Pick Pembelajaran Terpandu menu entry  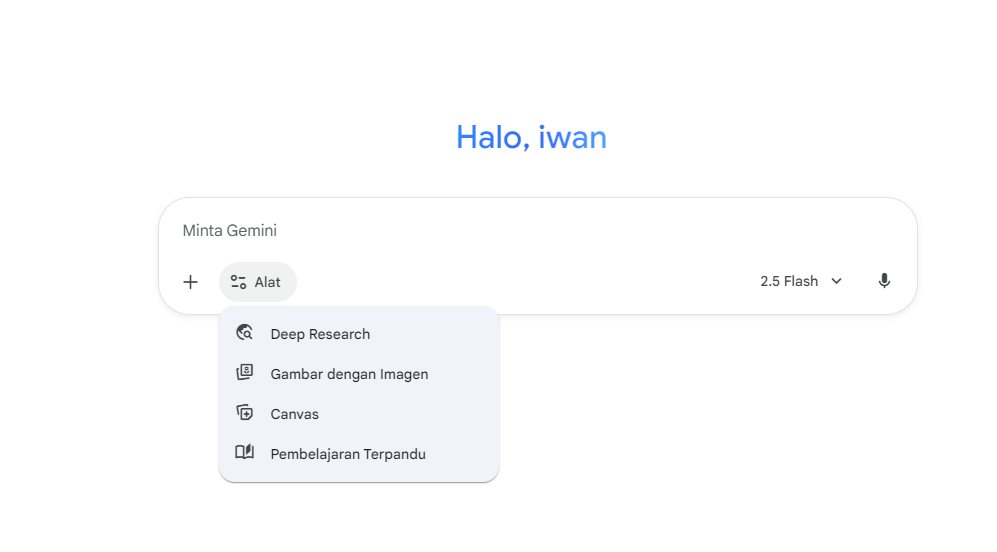click(x=359, y=454)
